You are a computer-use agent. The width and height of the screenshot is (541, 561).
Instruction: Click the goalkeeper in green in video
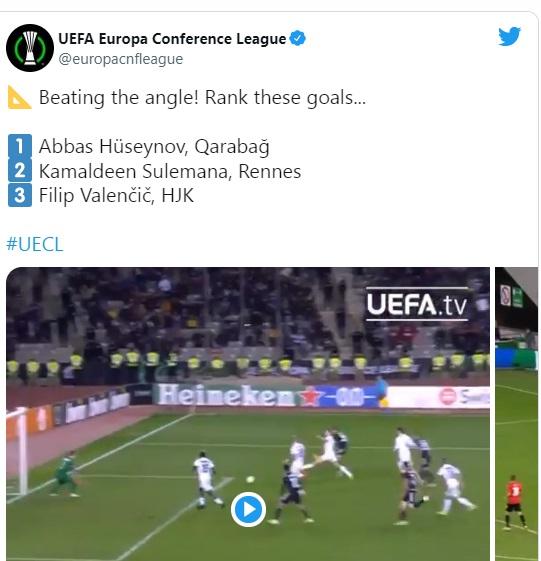(67, 474)
